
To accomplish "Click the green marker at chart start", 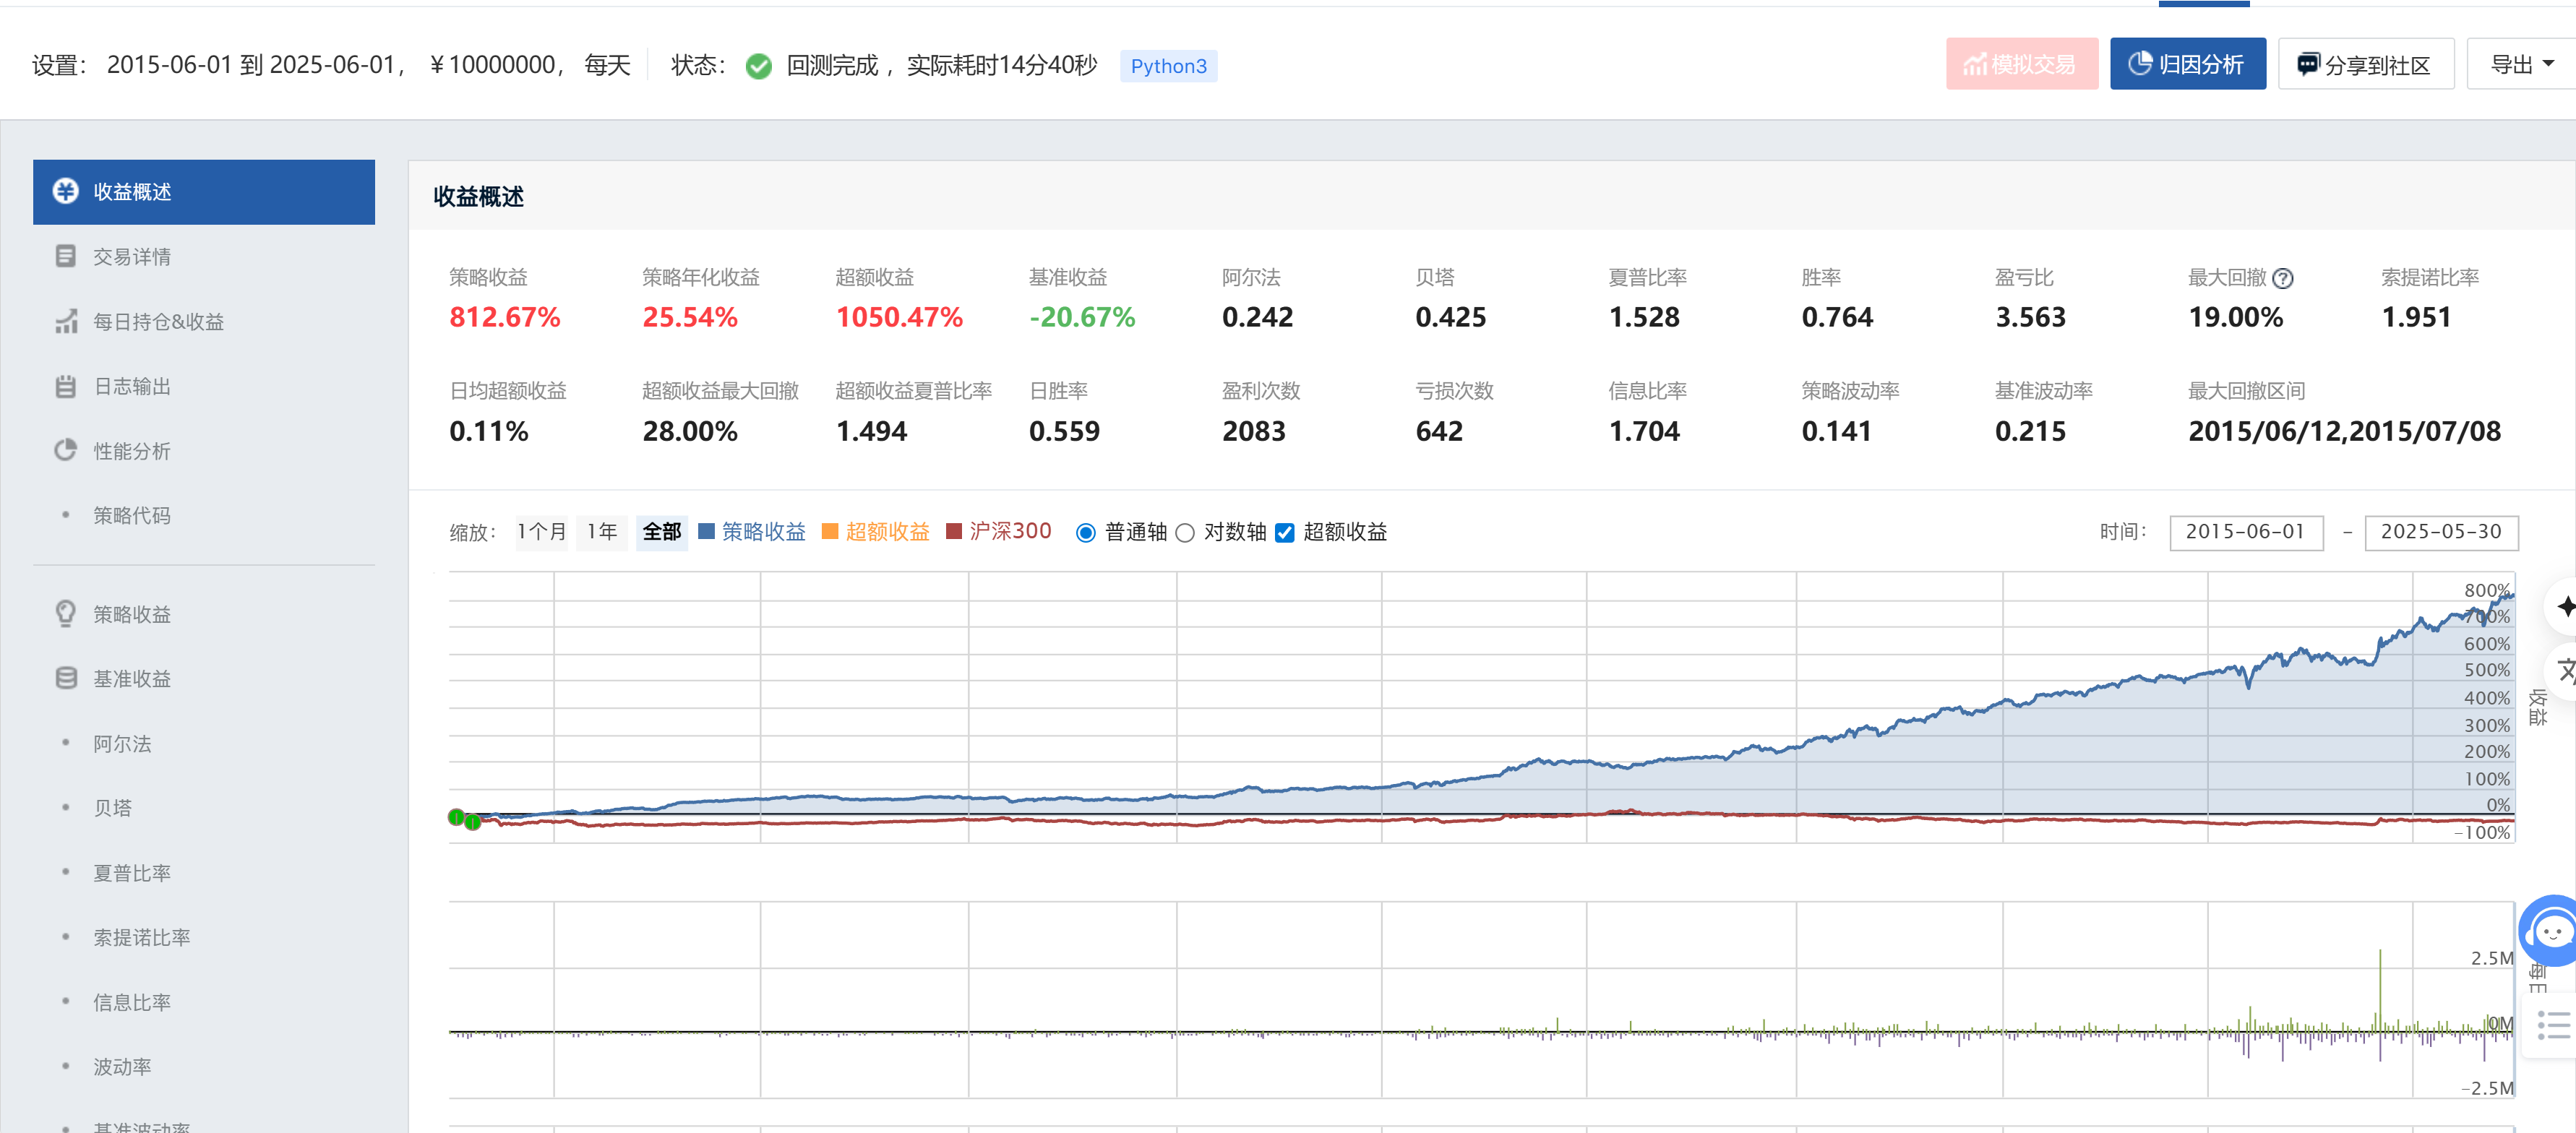I will tap(457, 818).
